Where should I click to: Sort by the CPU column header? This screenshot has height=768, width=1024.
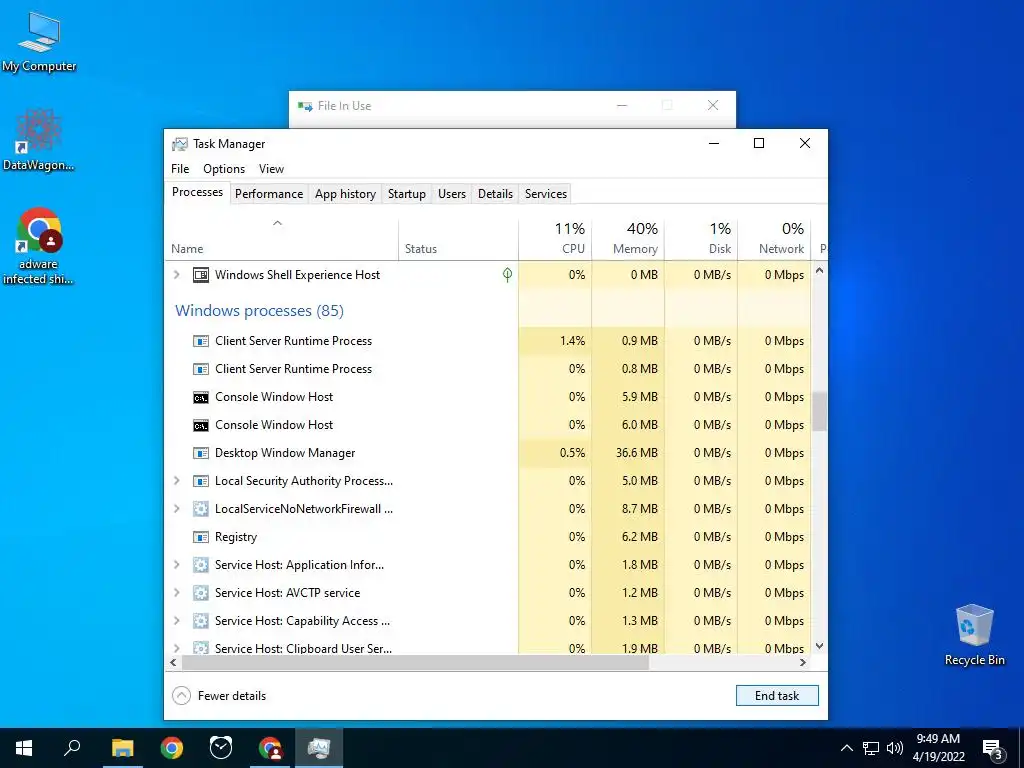click(555, 240)
